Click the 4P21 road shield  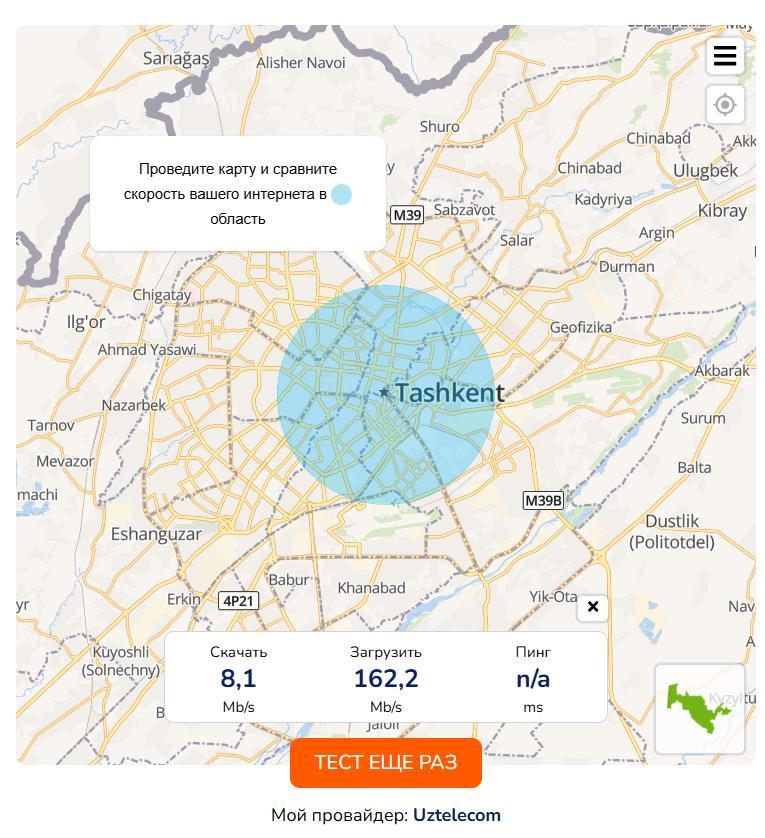click(x=239, y=601)
